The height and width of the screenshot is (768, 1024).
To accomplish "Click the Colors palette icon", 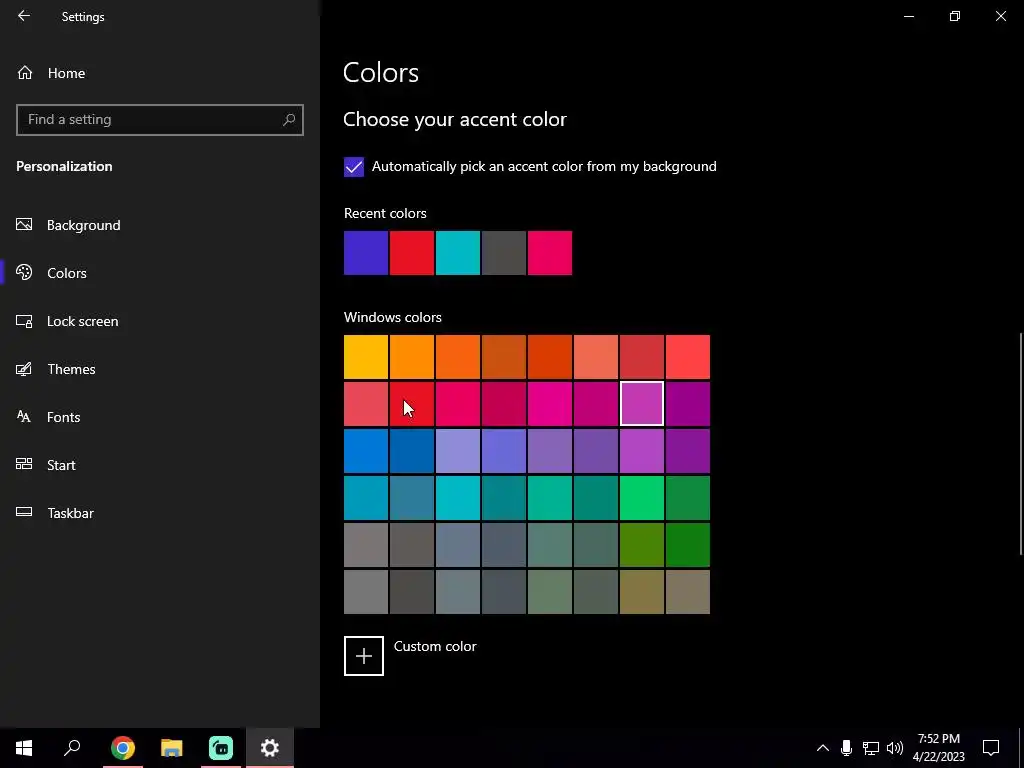I will coord(24,272).
